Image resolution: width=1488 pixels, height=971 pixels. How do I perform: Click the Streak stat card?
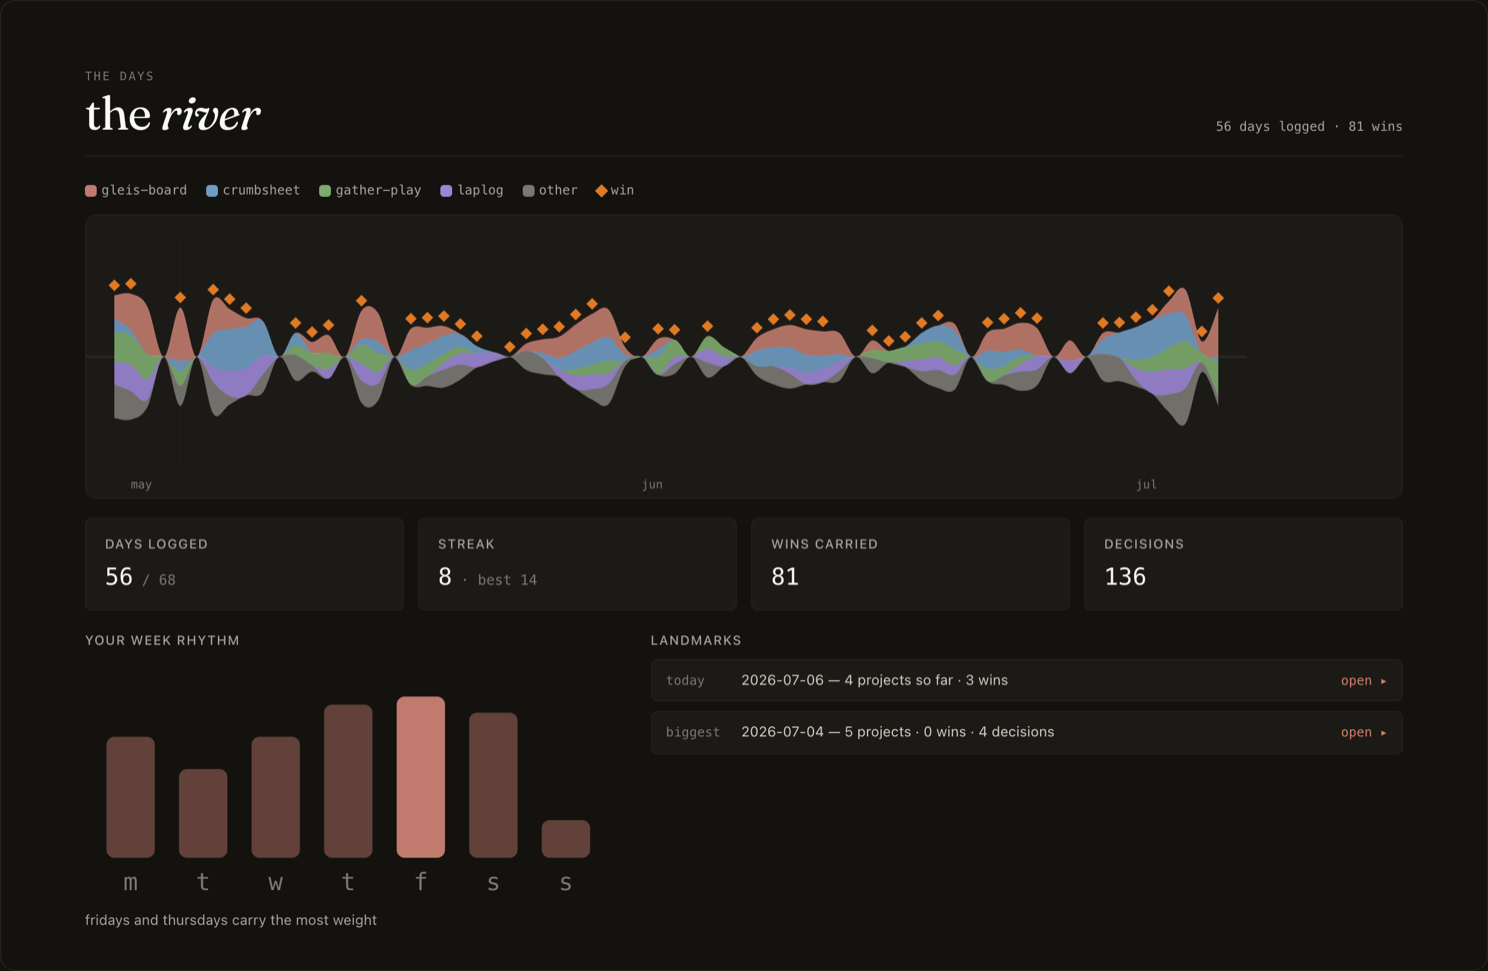(x=577, y=564)
